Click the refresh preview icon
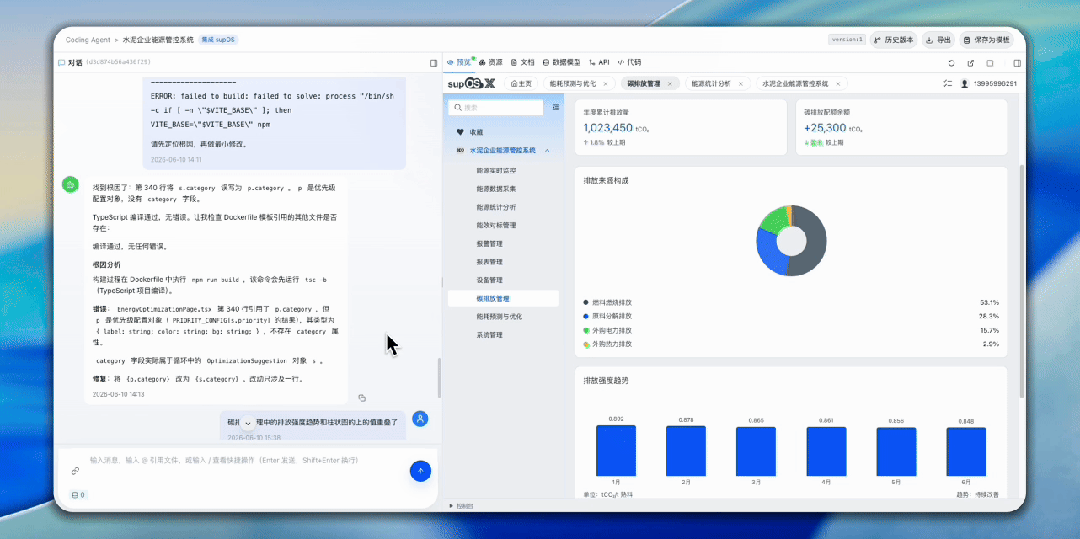This screenshot has height=539, width=1080. pyautogui.click(x=951, y=63)
